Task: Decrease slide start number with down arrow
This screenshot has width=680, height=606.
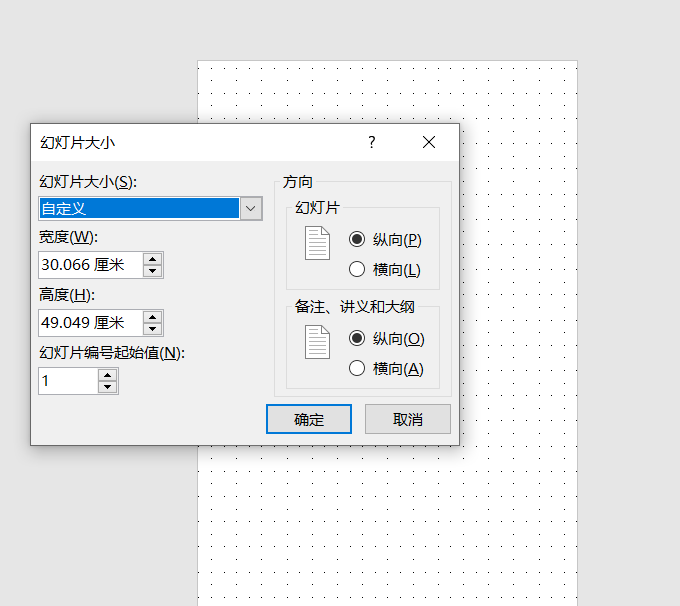Action: (108, 387)
